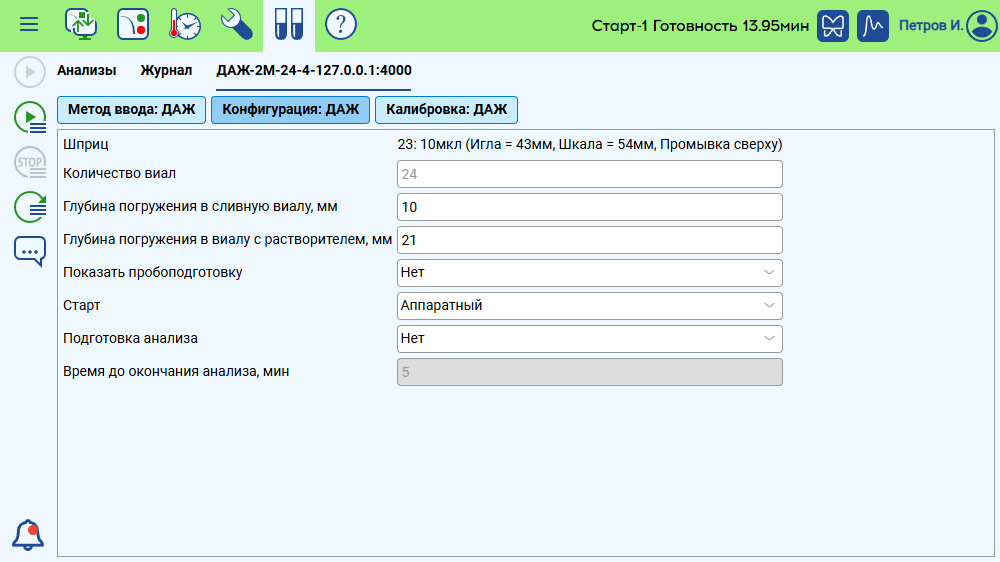Open the wrench settings tool
The width and height of the screenshot is (1000, 562).
coord(236,25)
